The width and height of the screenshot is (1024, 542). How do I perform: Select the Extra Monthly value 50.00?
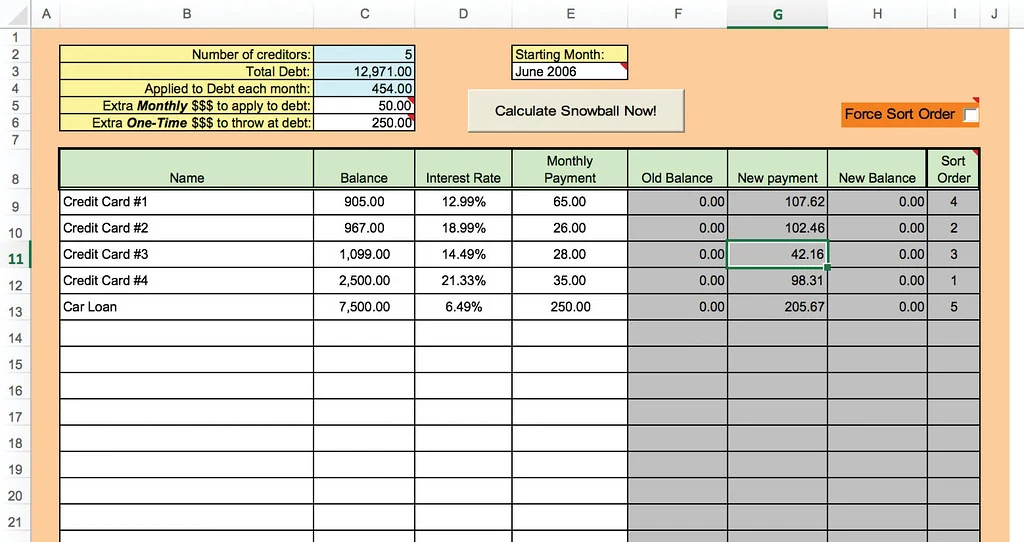tap(364, 105)
